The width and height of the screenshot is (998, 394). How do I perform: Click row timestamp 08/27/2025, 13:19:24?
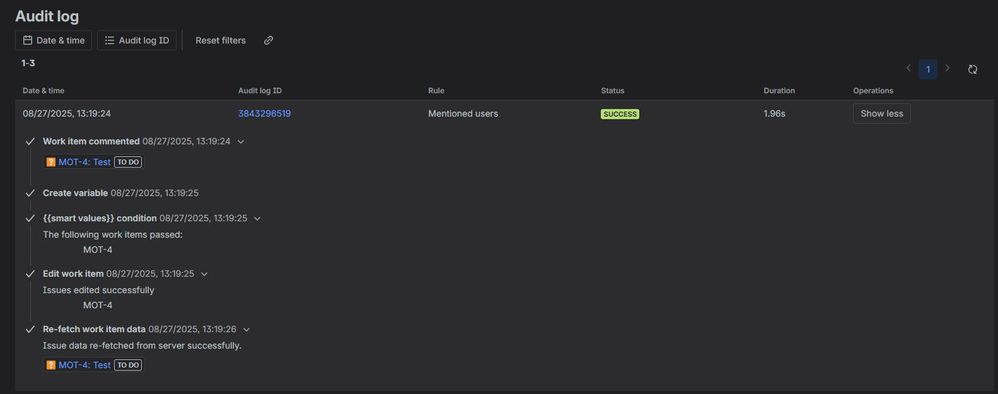pos(67,113)
